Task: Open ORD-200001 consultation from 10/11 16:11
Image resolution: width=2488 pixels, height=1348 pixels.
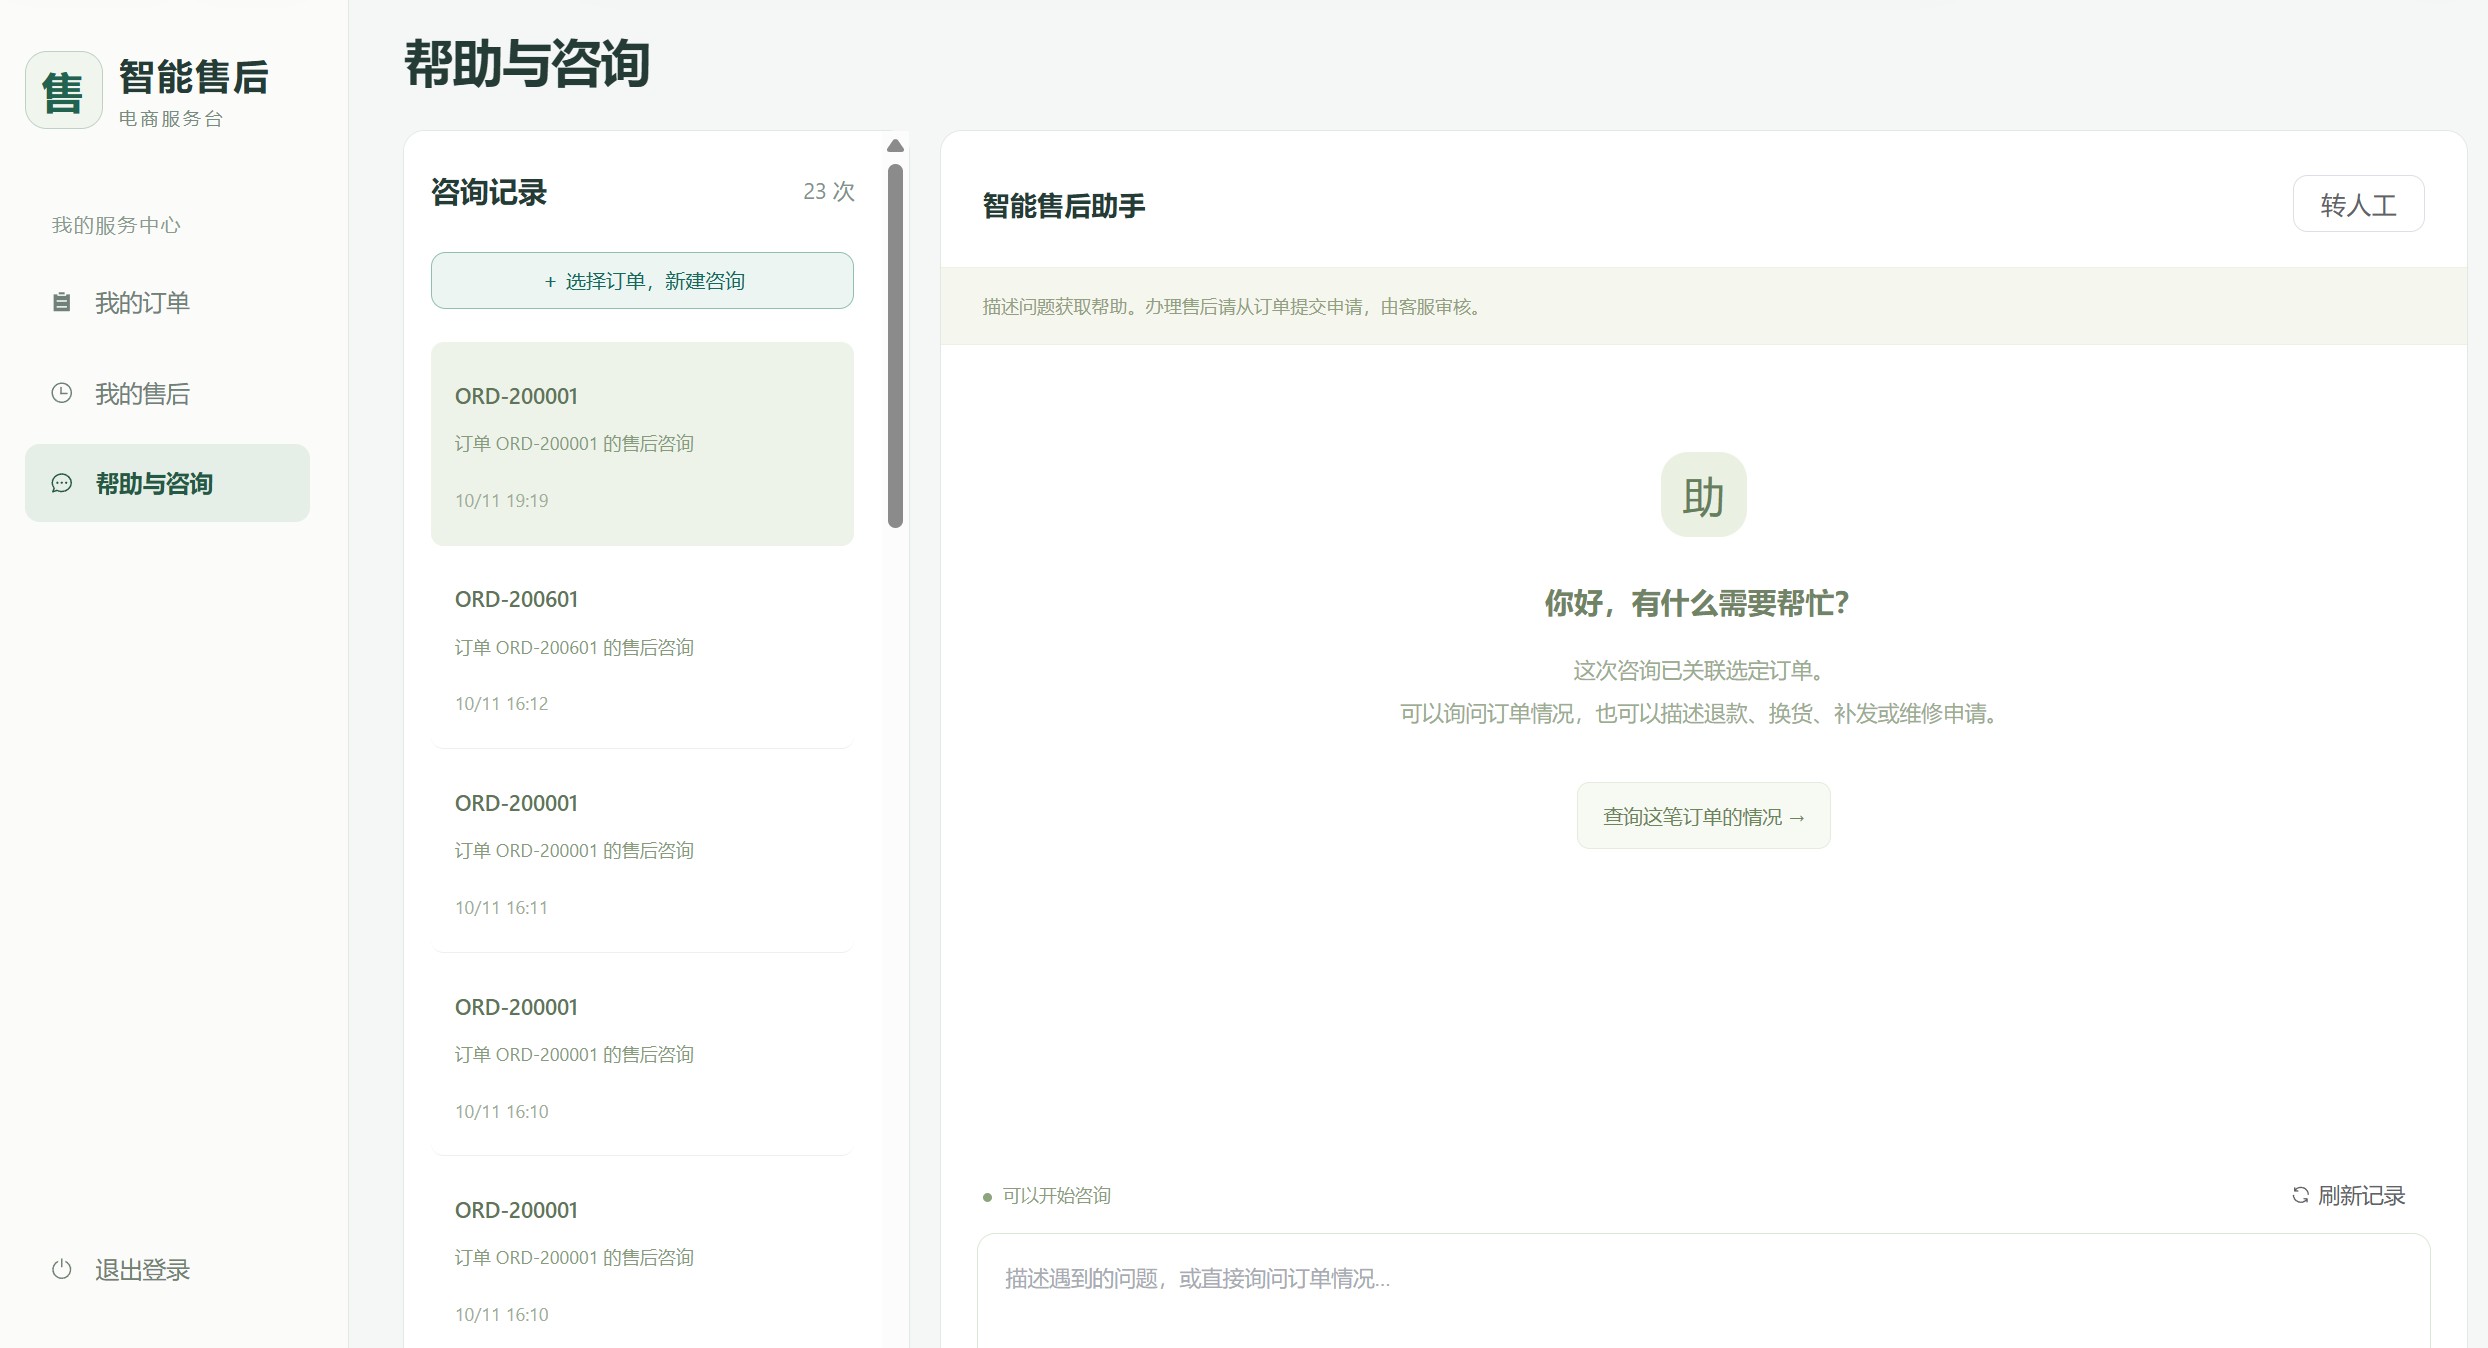Action: 642,852
